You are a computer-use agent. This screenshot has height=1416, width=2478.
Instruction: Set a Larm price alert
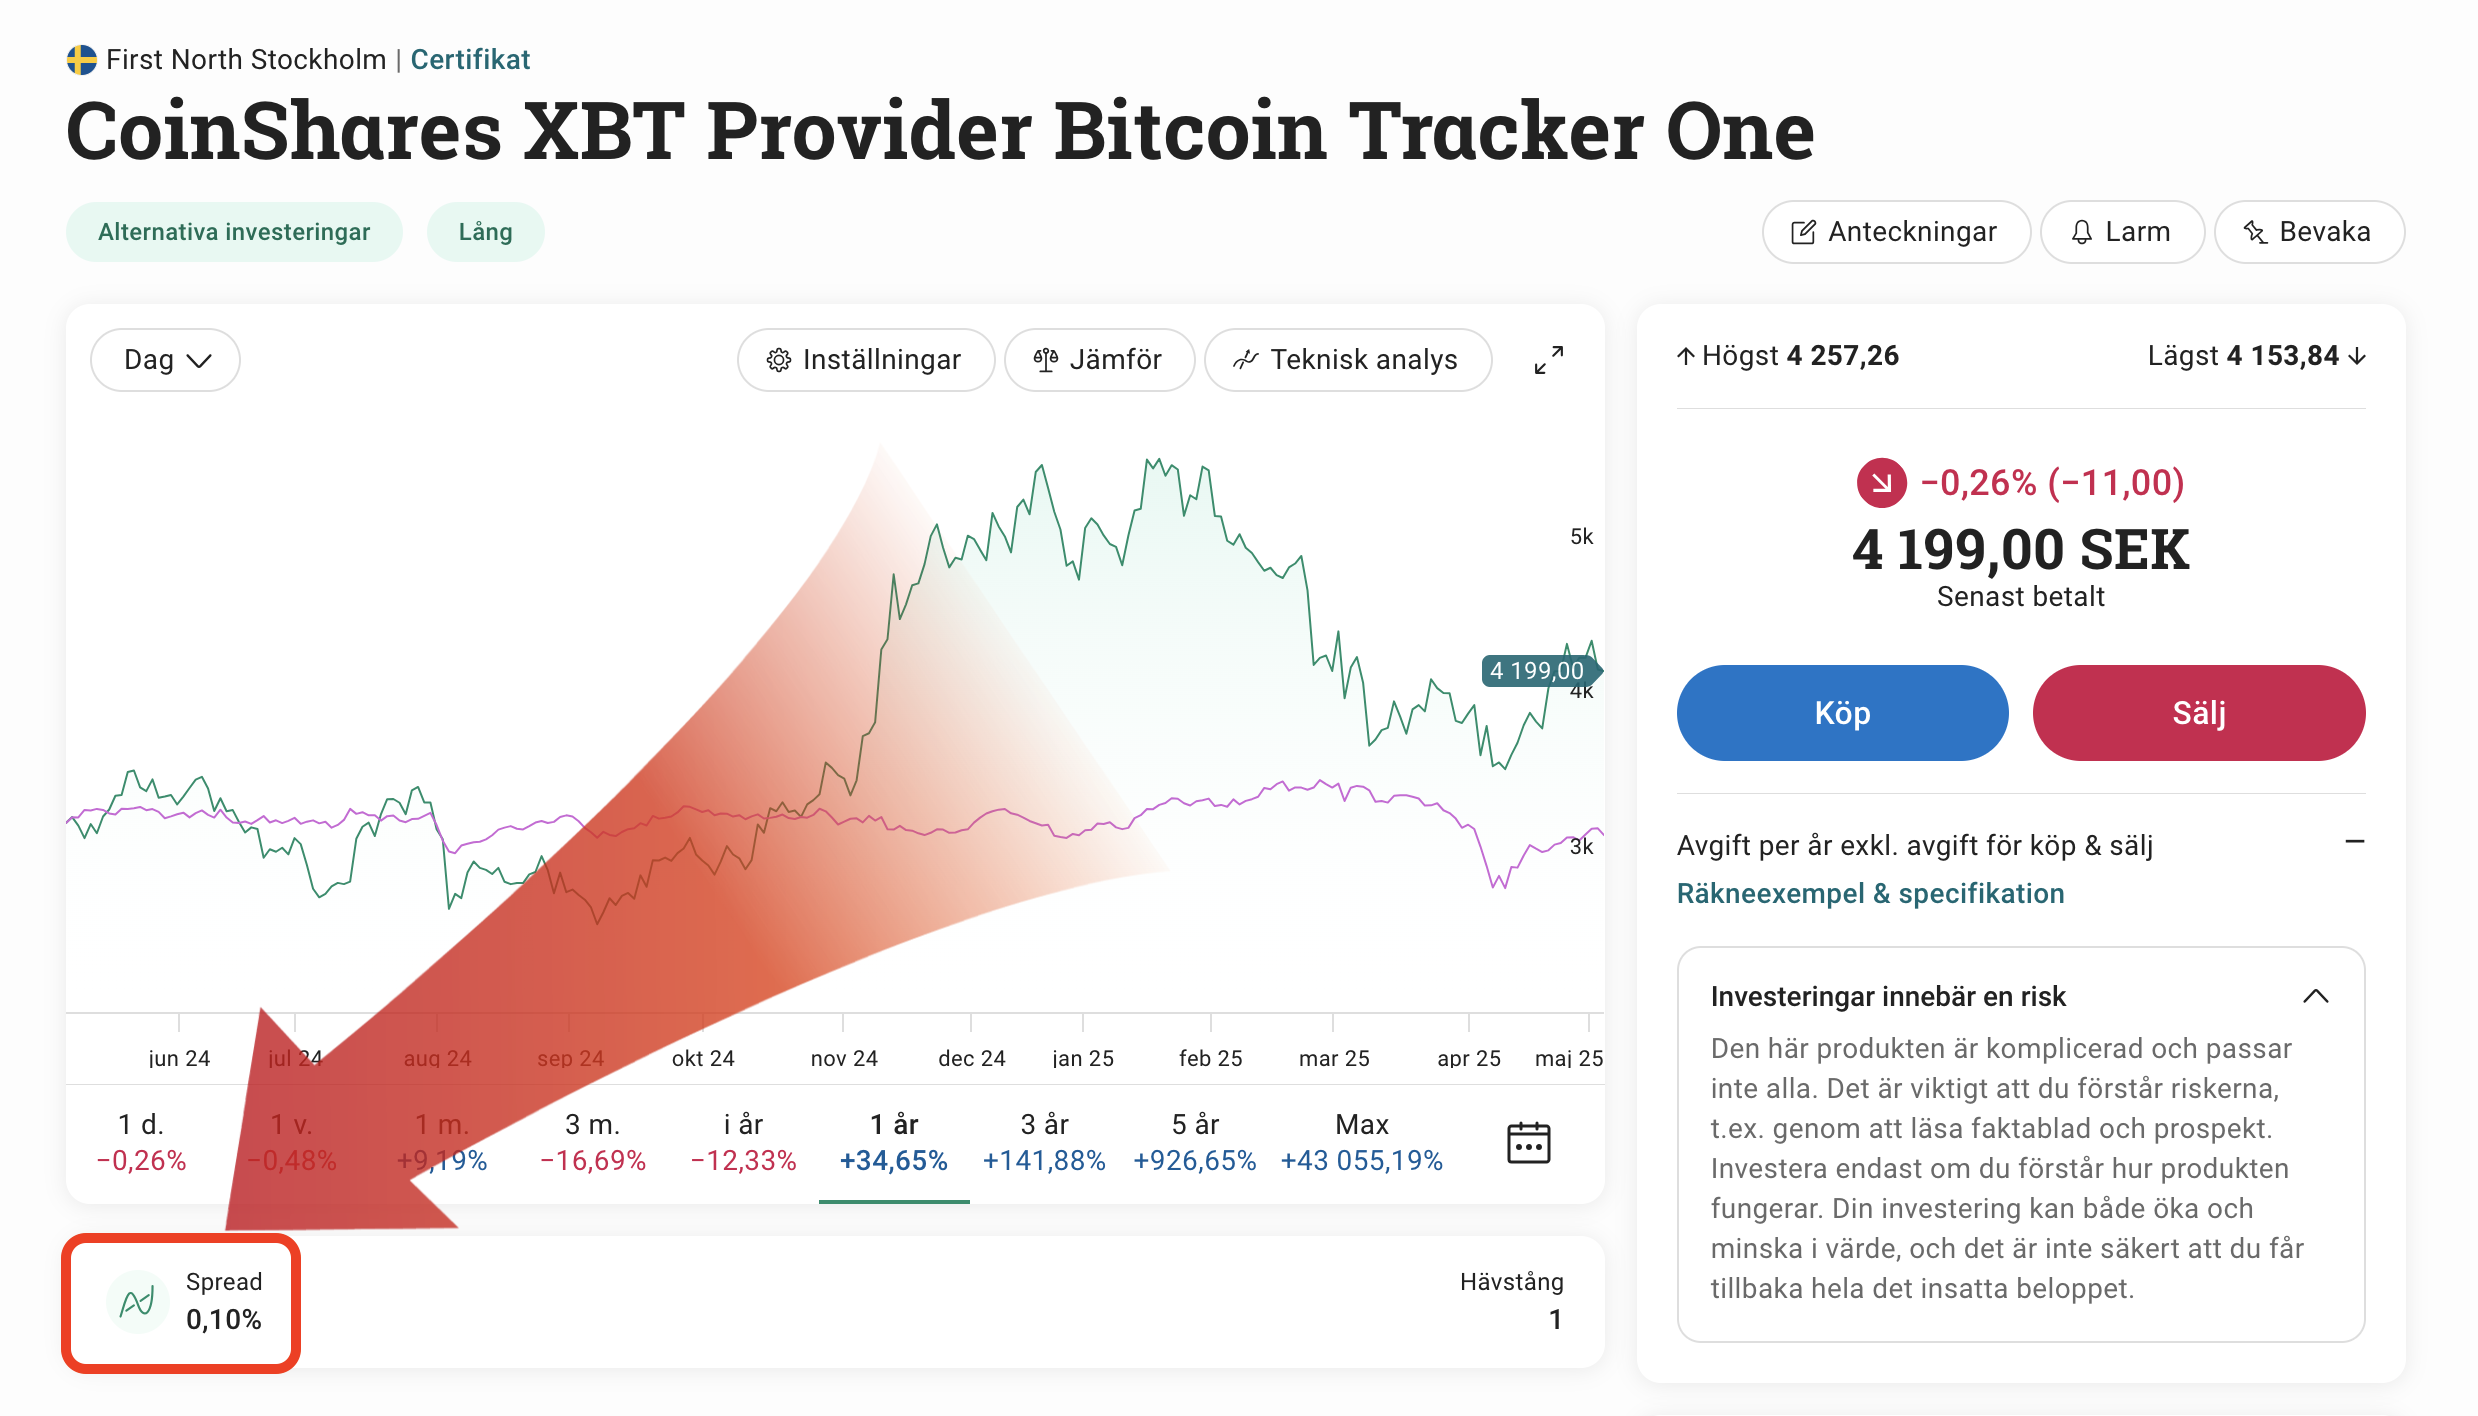[x=2121, y=232]
